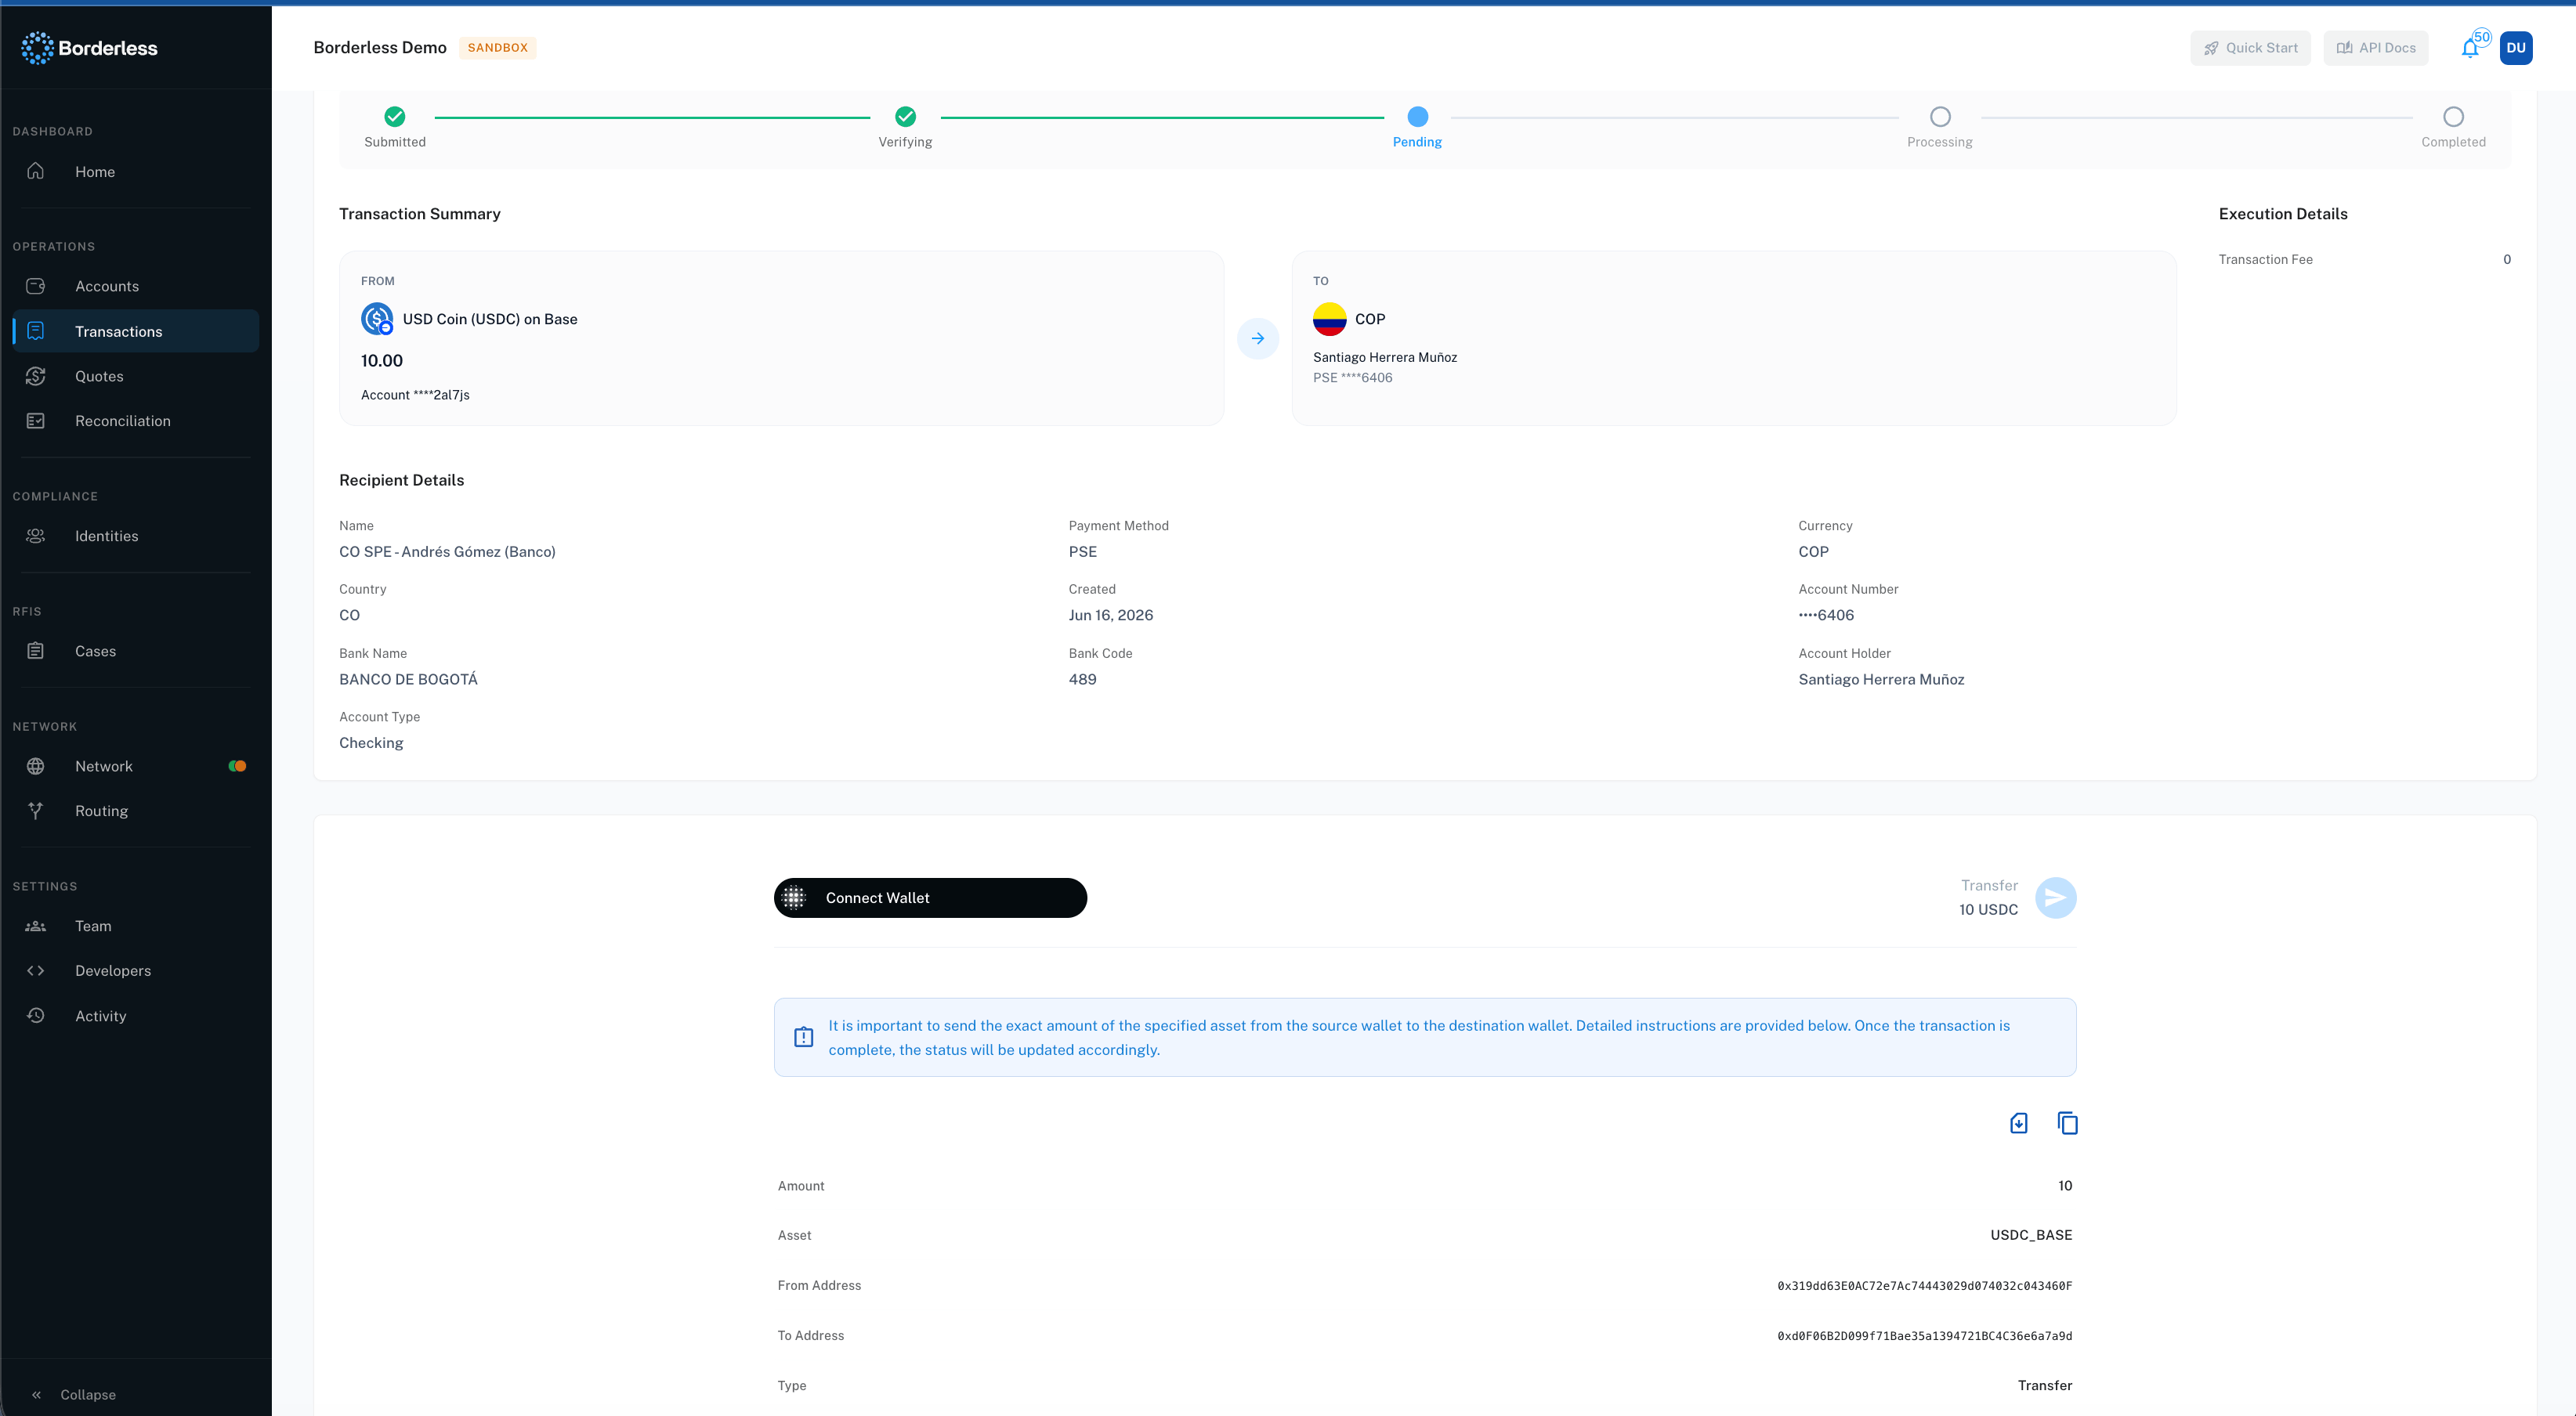Click the To Address 0xd0F06B2D value
This screenshot has height=1416, width=2576.
click(1924, 1336)
